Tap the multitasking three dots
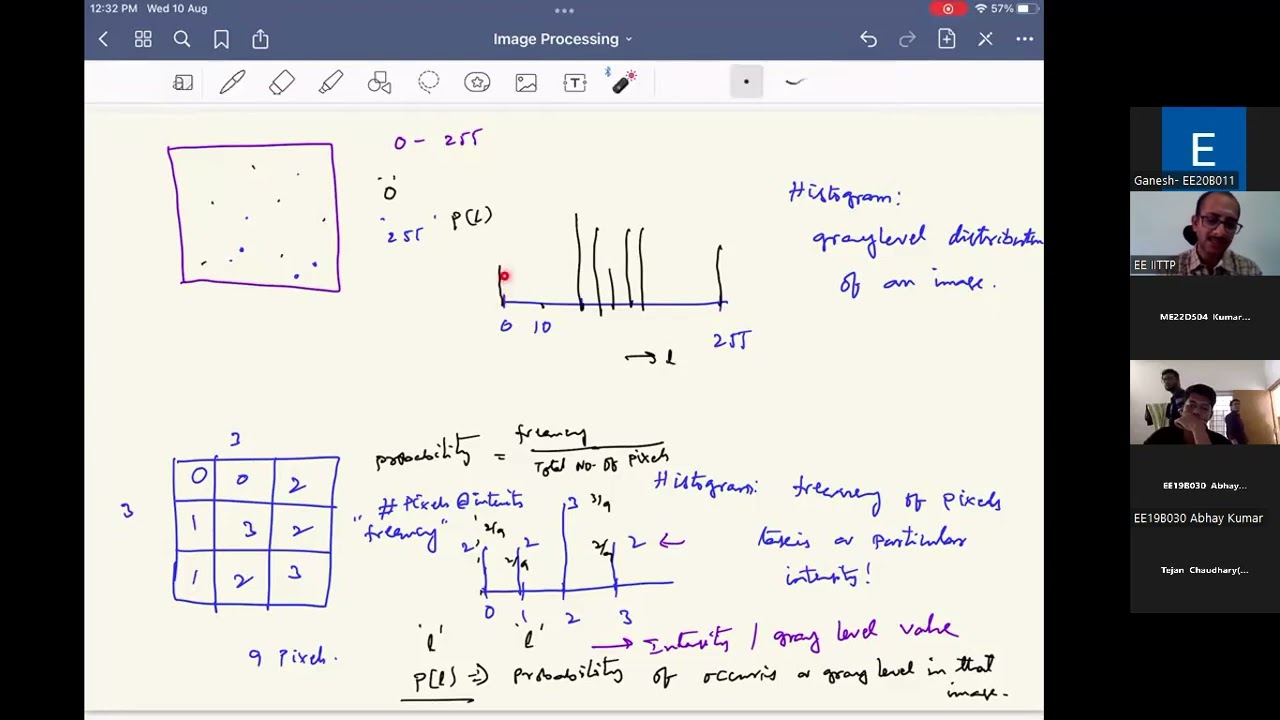1280x720 pixels. click(564, 11)
